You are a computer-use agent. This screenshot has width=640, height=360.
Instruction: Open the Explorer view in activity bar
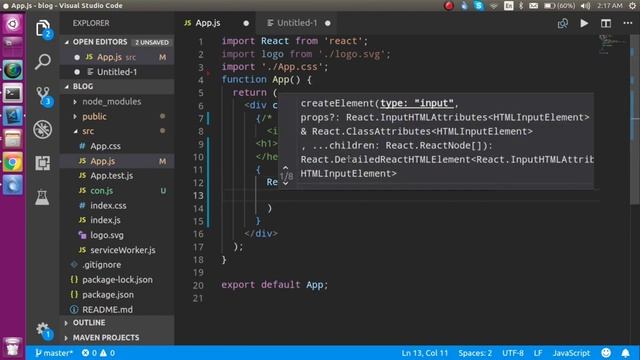coord(43,28)
